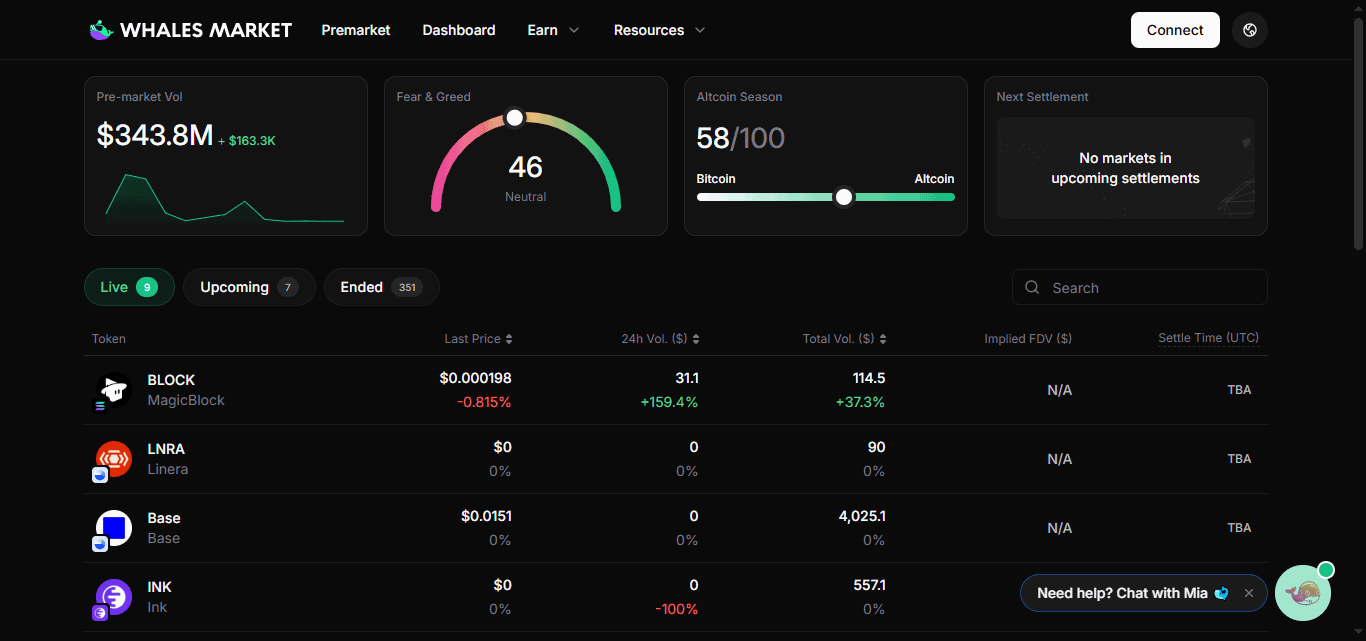Sort by Last Price arrows
Image resolution: width=1366 pixels, height=641 pixels.
[x=509, y=339]
